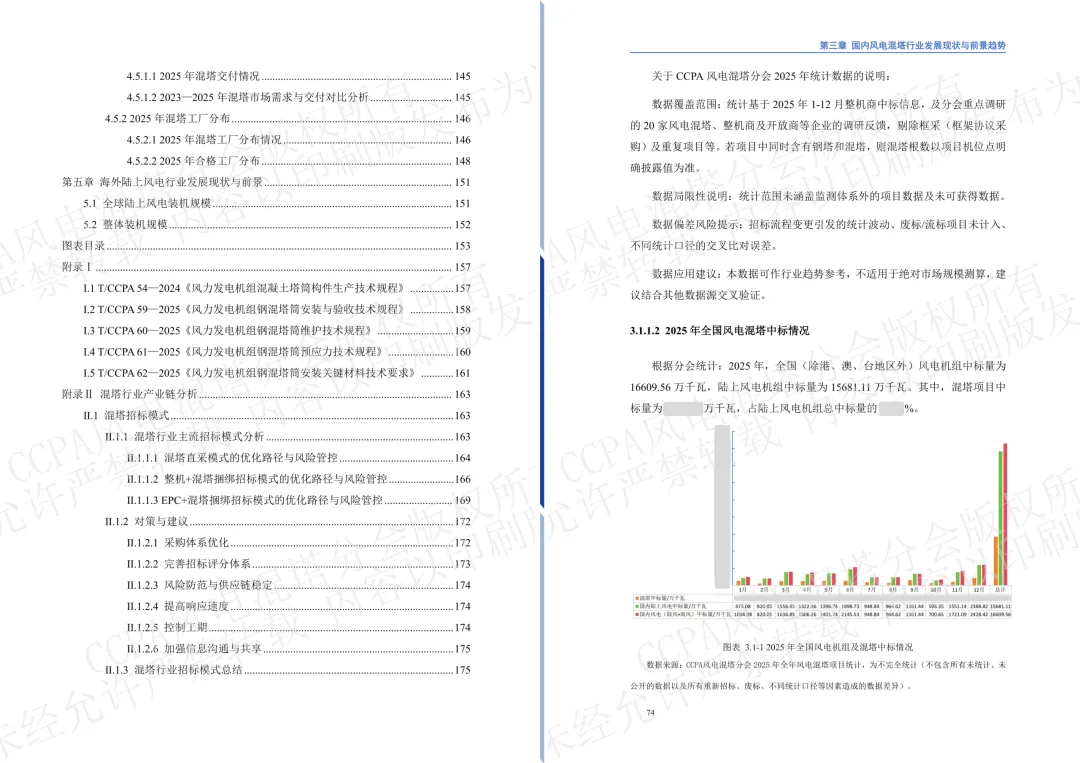1080x763 pixels.
Task: Open entry 4.5.2.1 2025 年混塔工厂分布情况
Action: point(298,140)
